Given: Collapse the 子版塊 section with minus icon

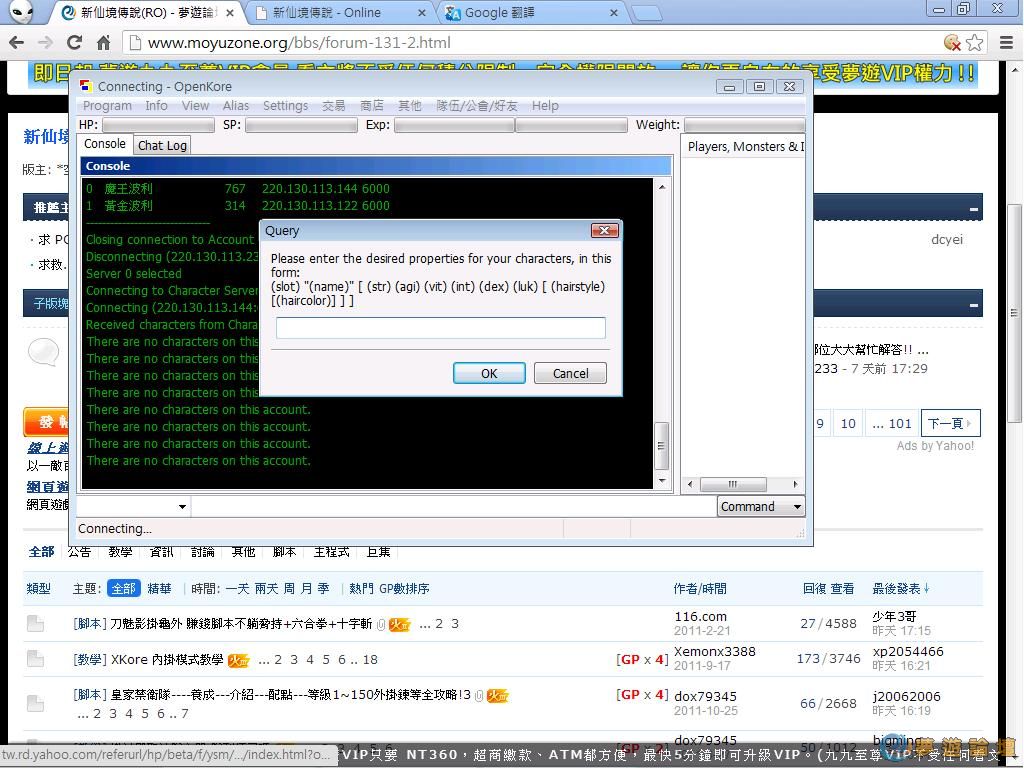Looking at the screenshot, I should (973, 304).
